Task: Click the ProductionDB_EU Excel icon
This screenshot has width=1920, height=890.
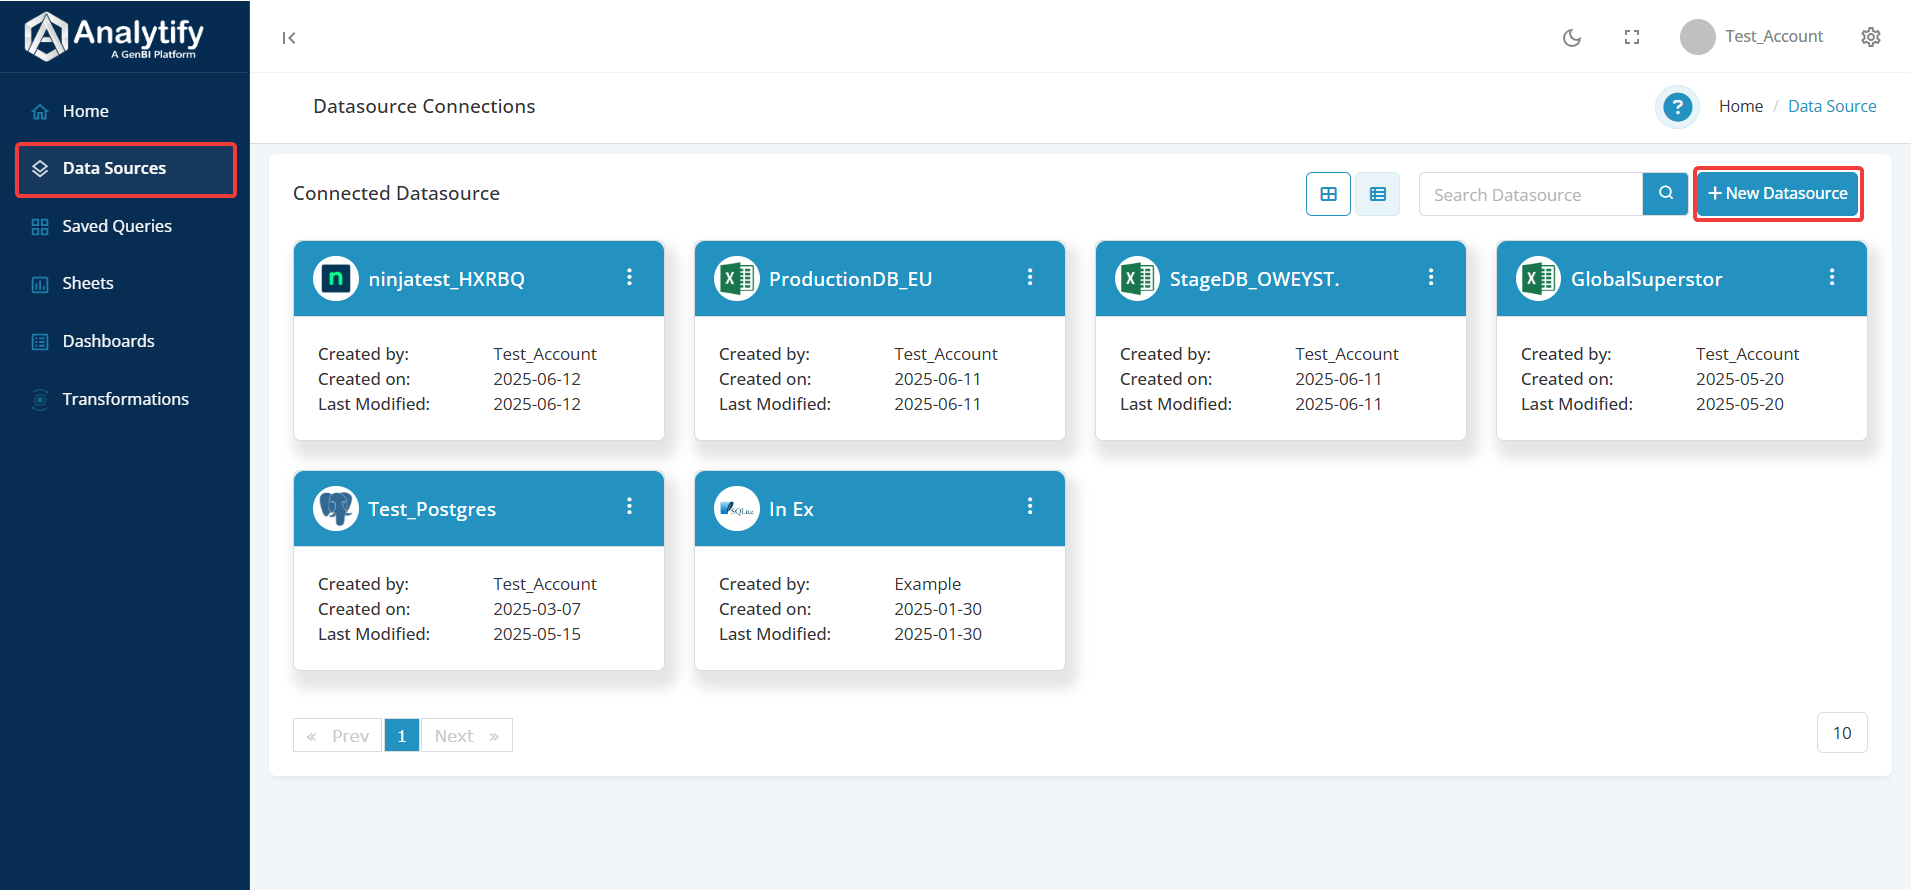Action: [737, 279]
